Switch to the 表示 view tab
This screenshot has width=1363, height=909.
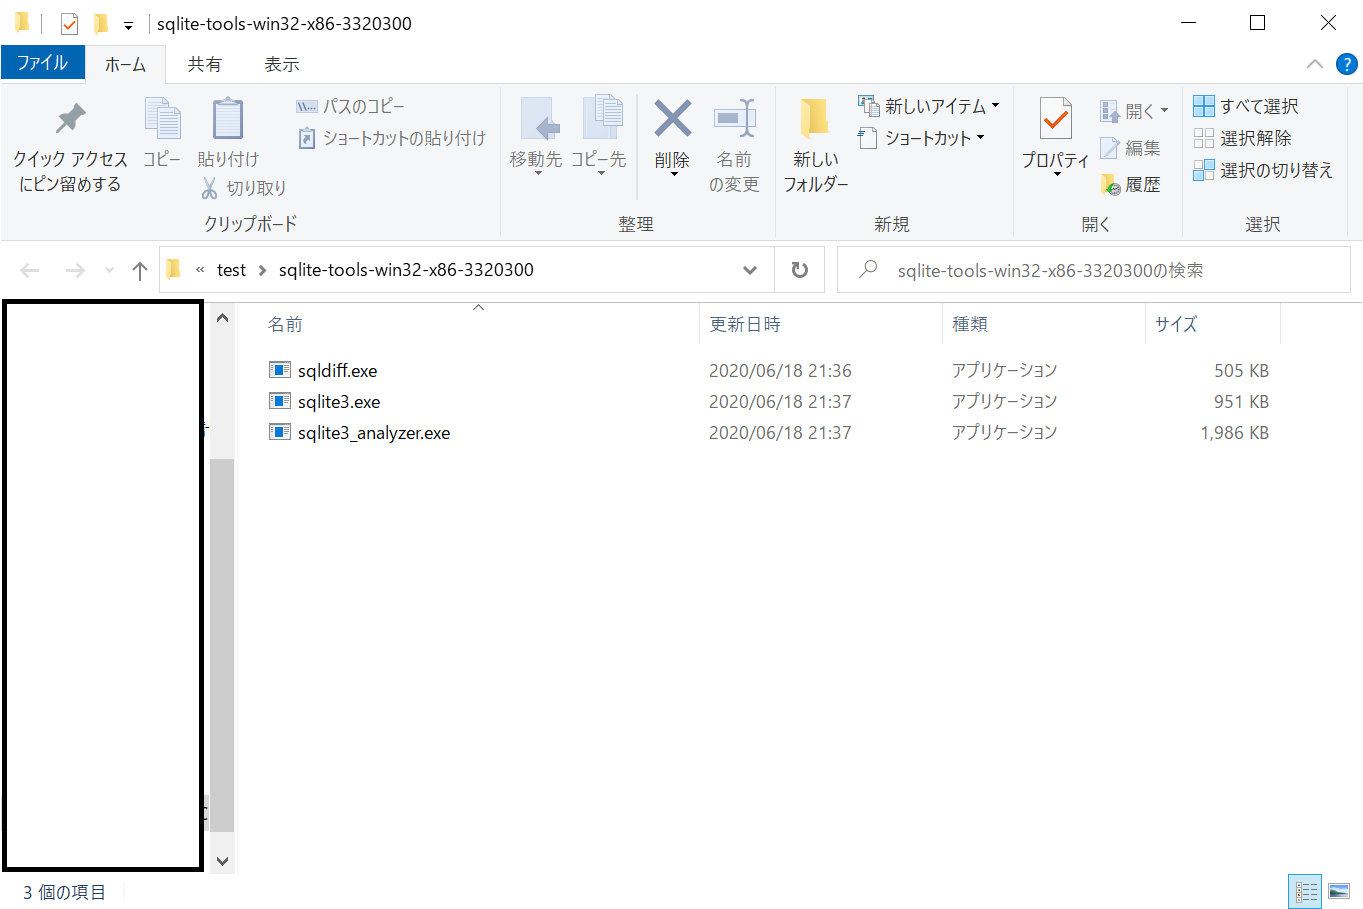coord(281,64)
